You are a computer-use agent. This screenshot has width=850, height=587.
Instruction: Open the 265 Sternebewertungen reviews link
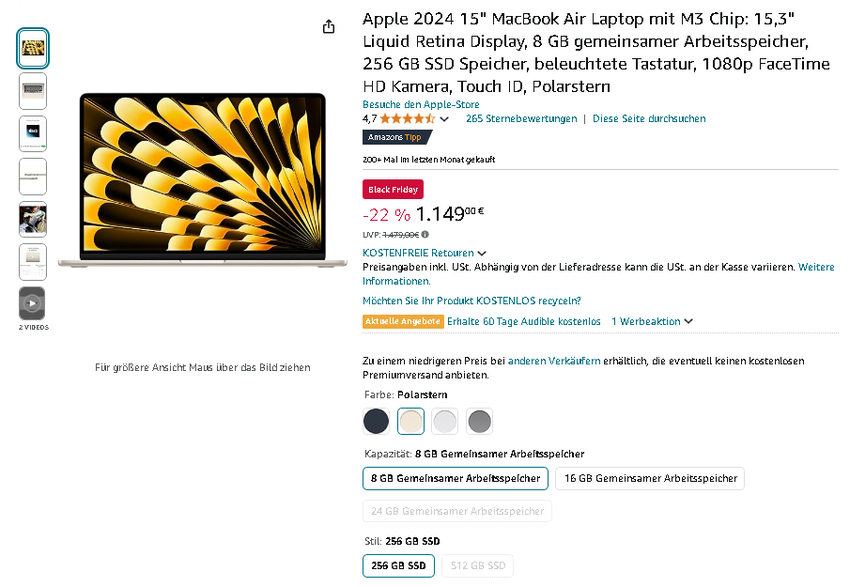(521, 119)
